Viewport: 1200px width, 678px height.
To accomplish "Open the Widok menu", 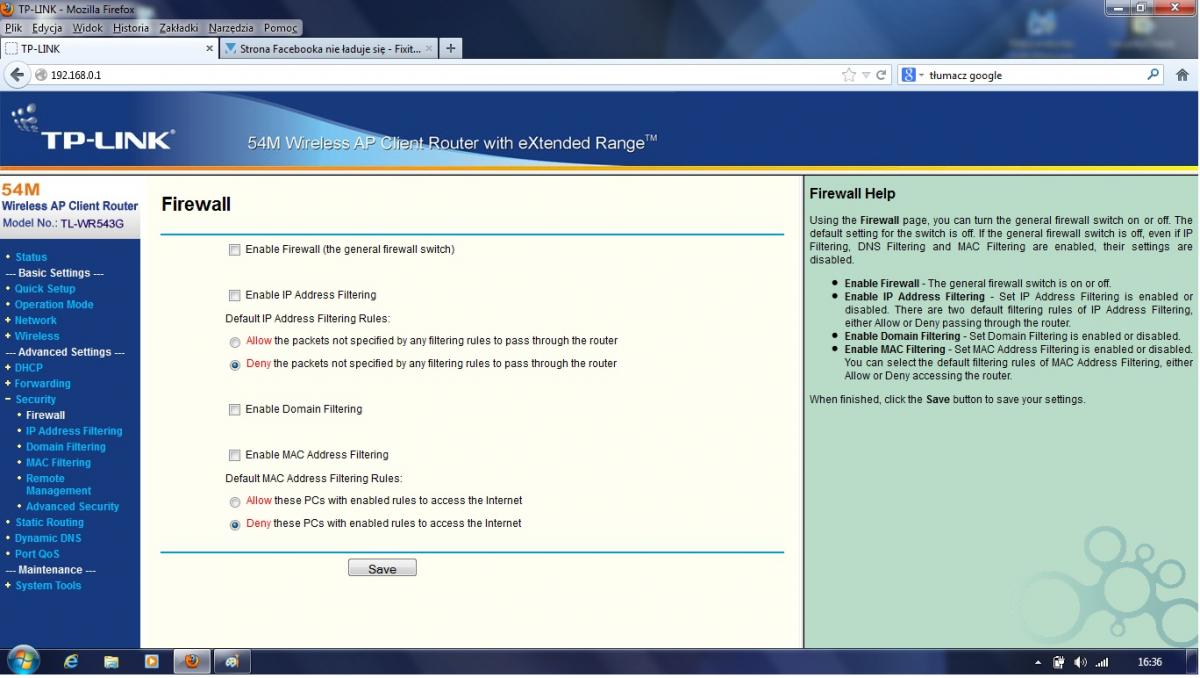I will point(88,28).
